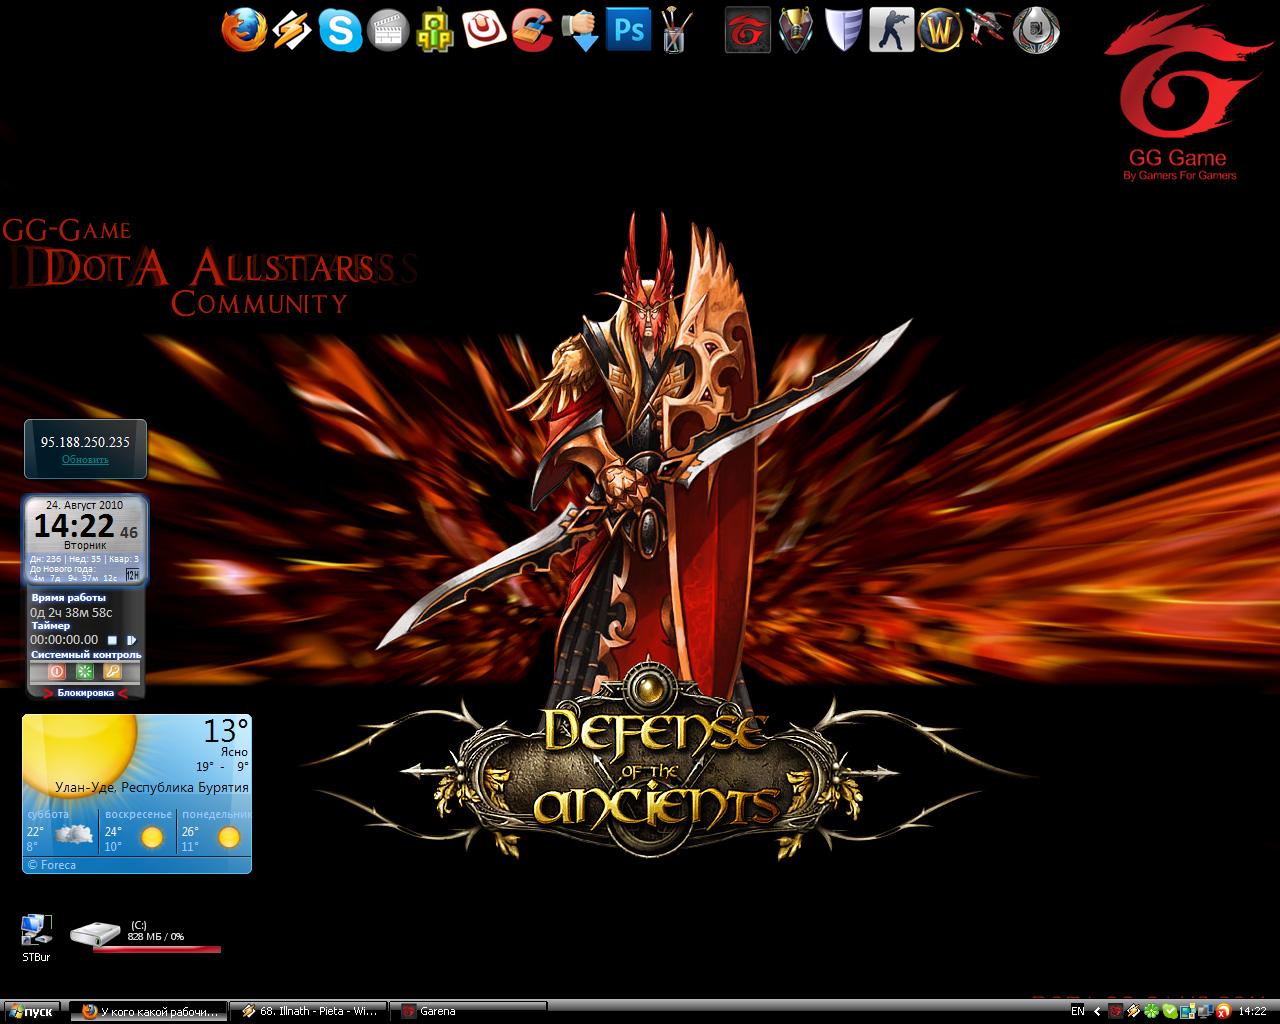The image size is (1280, 1024).
Task: Expand hidden system tray icons arrow
Action: click(1098, 1011)
